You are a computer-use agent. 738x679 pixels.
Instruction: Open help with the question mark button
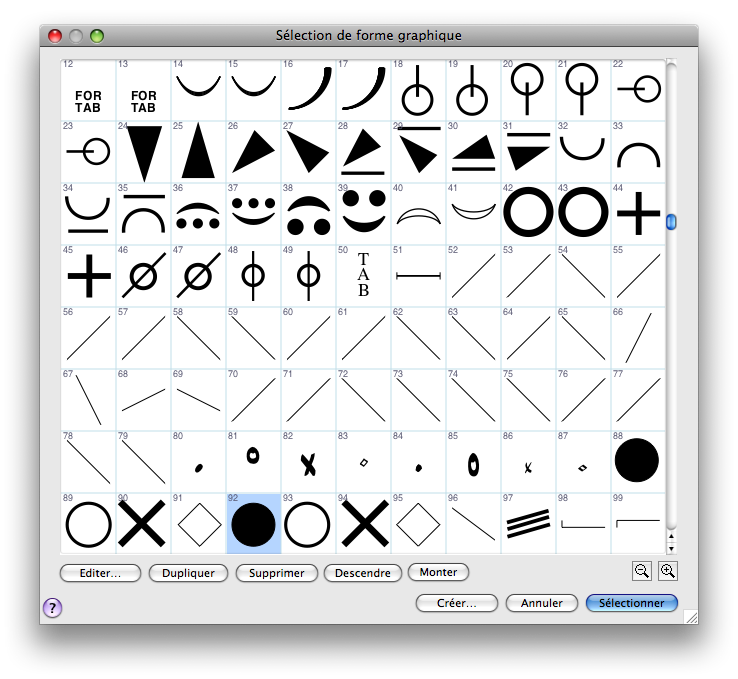pyautogui.click(x=53, y=608)
